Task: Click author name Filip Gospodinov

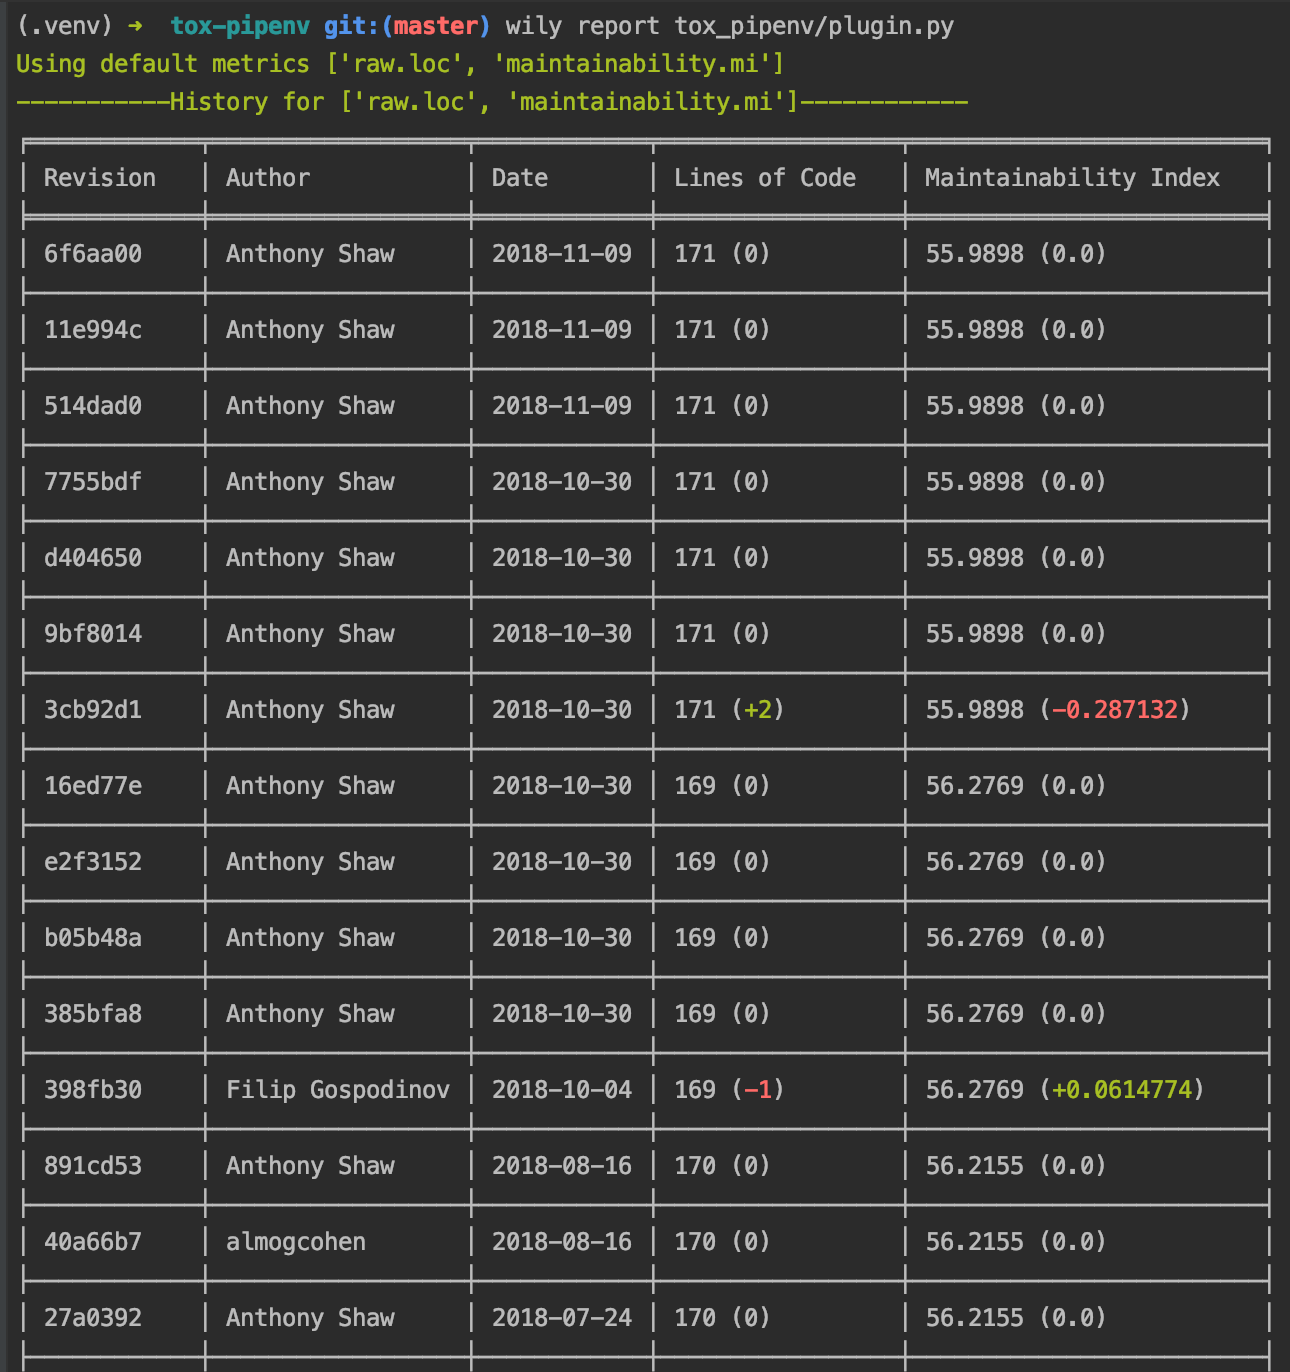Action: (x=338, y=1090)
